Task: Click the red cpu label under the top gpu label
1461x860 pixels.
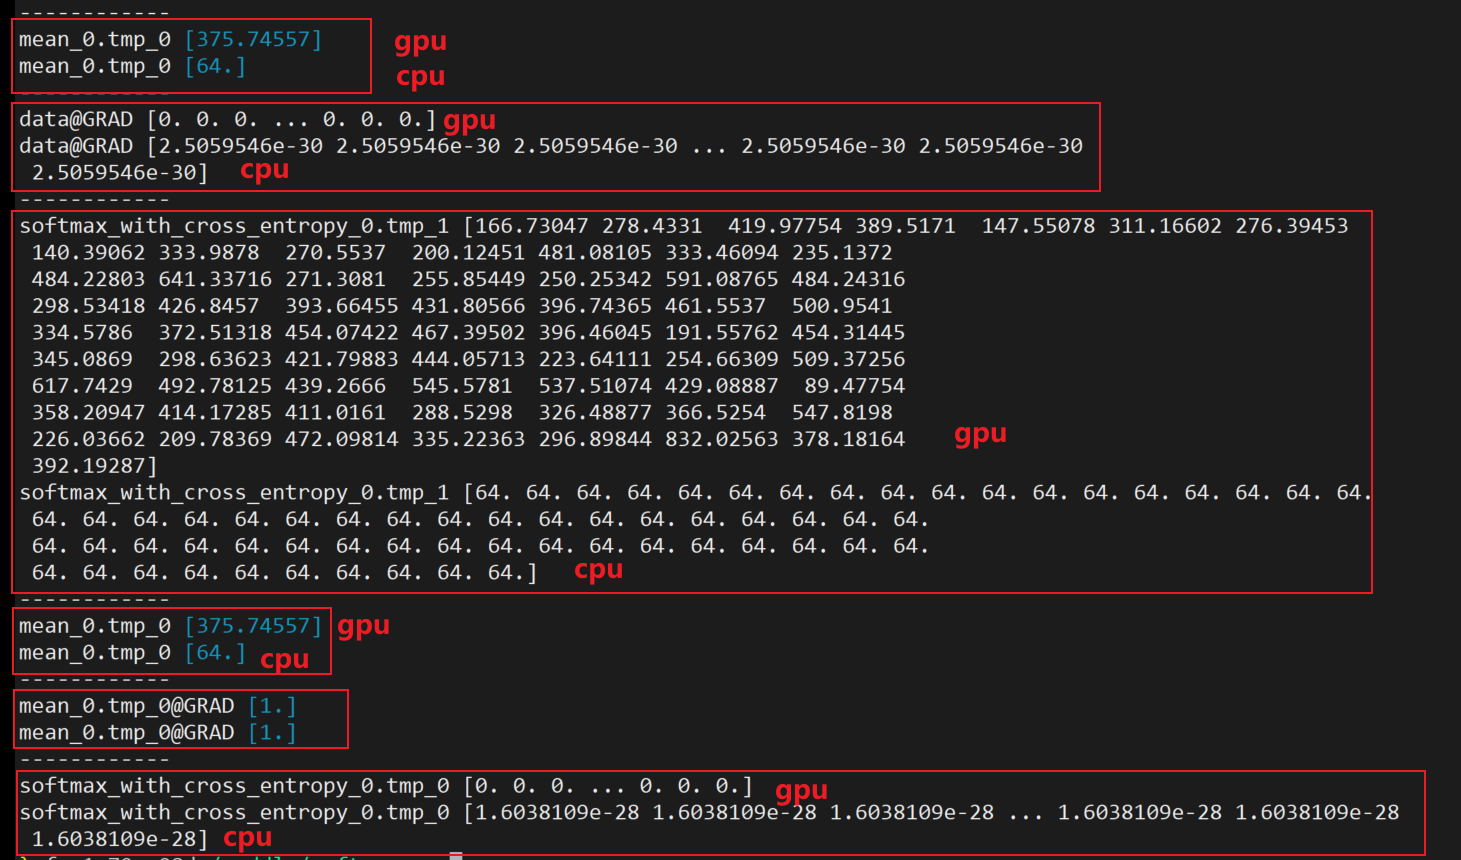Action: 419,76
